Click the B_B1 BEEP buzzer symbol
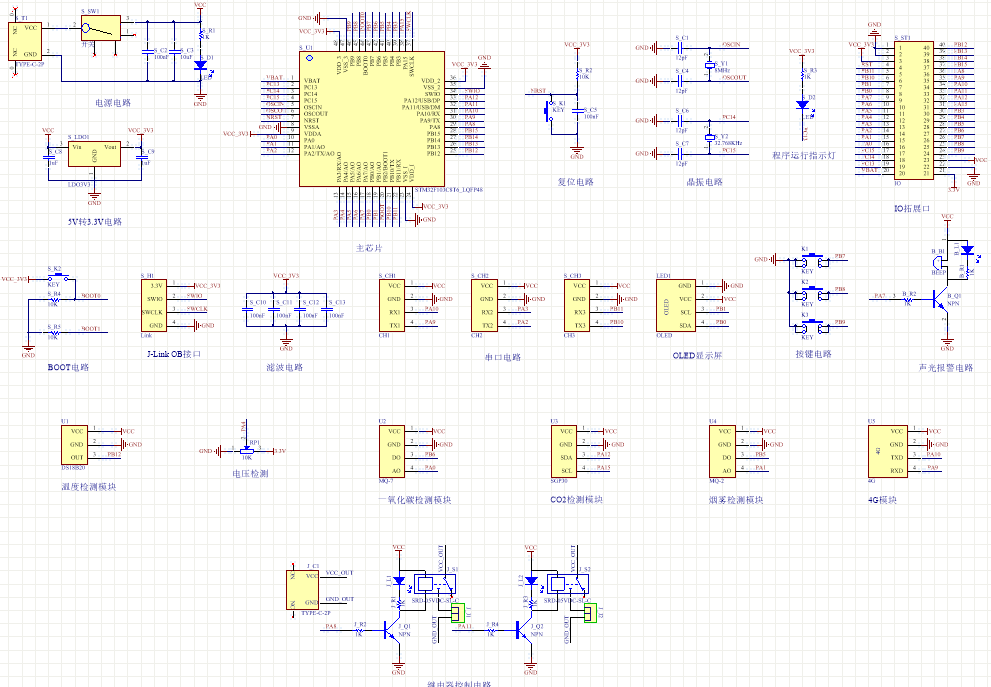Image resolution: width=991 pixels, height=687 pixels. click(937, 262)
